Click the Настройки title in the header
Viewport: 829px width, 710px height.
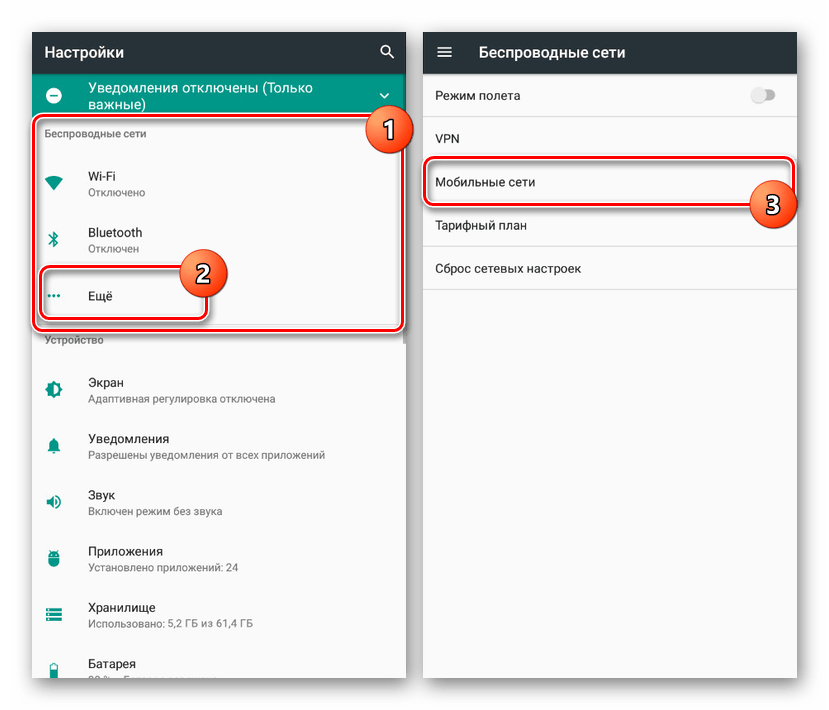[84, 52]
